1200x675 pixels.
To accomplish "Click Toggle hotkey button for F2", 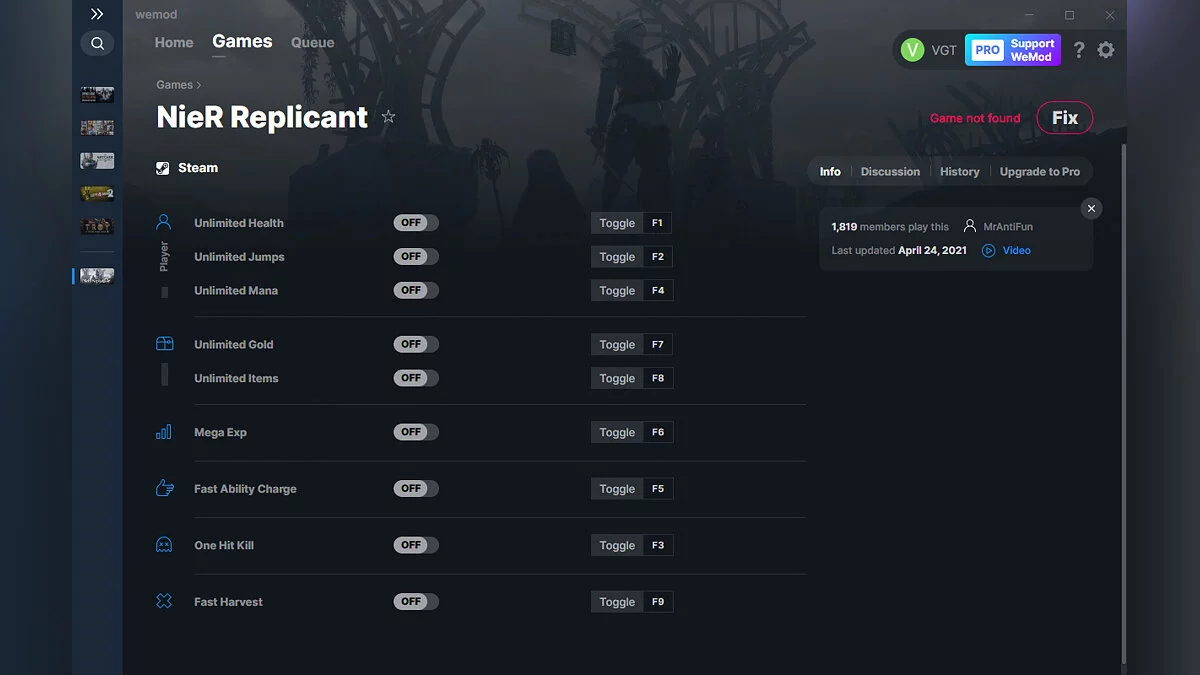I will (x=632, y=257).
